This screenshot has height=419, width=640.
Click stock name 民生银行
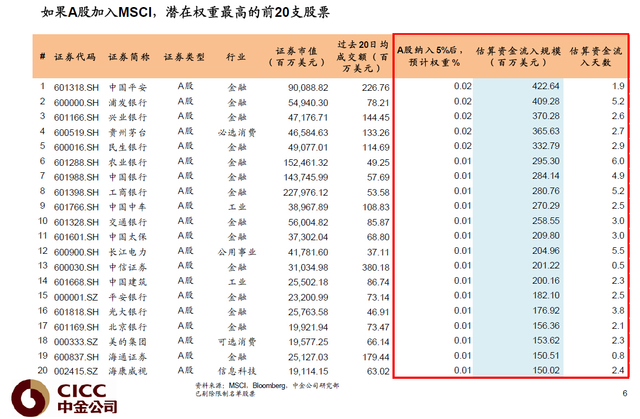click(x=128, y=147)
